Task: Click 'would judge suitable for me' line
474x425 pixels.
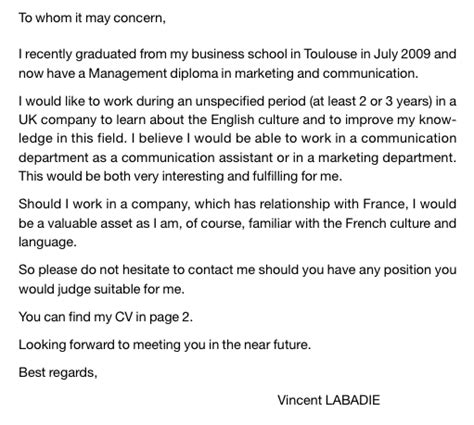Action: pos(101,289)
